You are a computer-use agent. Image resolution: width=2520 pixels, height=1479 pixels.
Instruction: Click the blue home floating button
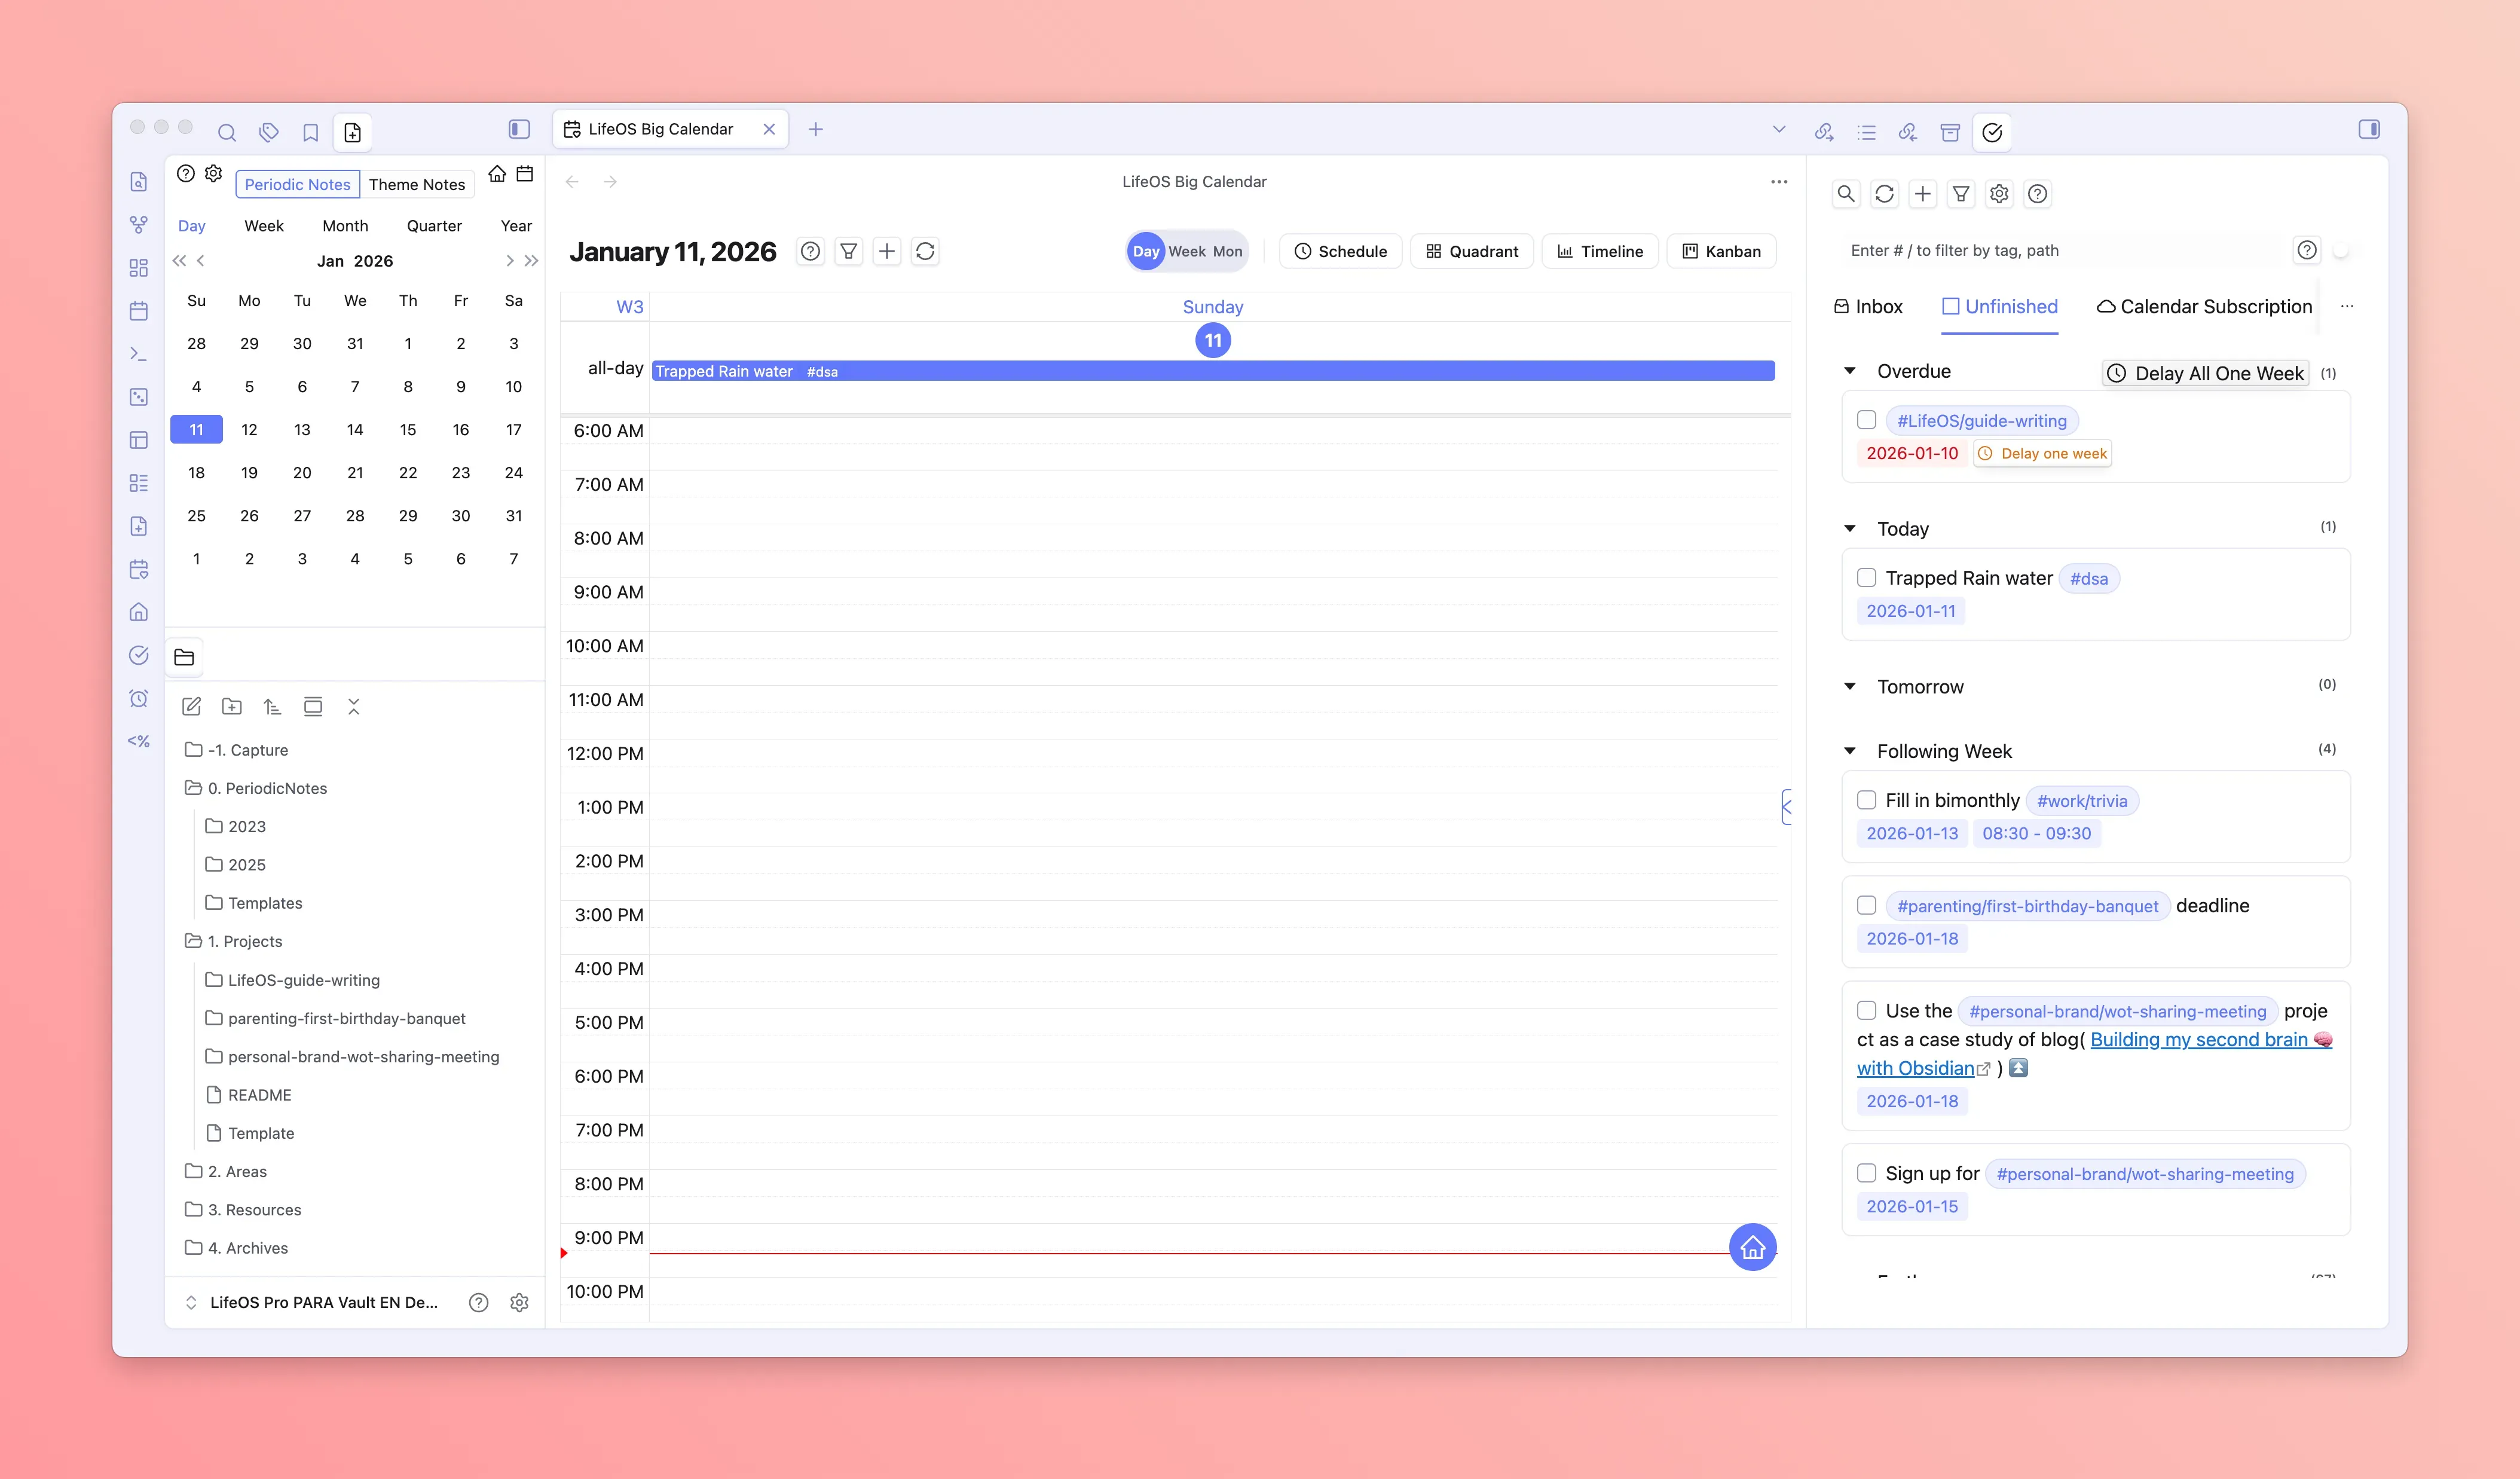click(x=1752, y=1247)
